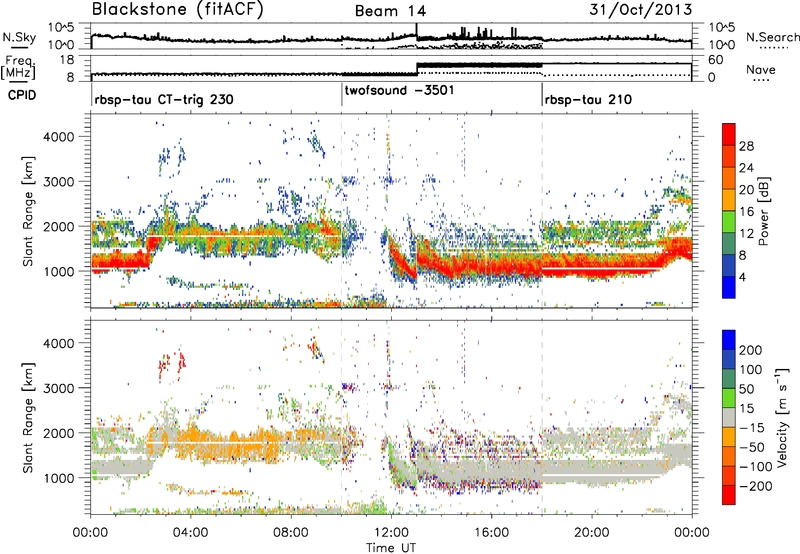Image resolution: width=800 pixels, height=554 pixels.
Task: Click the '200' tick on velocity colorbar
Action: click(751, 350)
